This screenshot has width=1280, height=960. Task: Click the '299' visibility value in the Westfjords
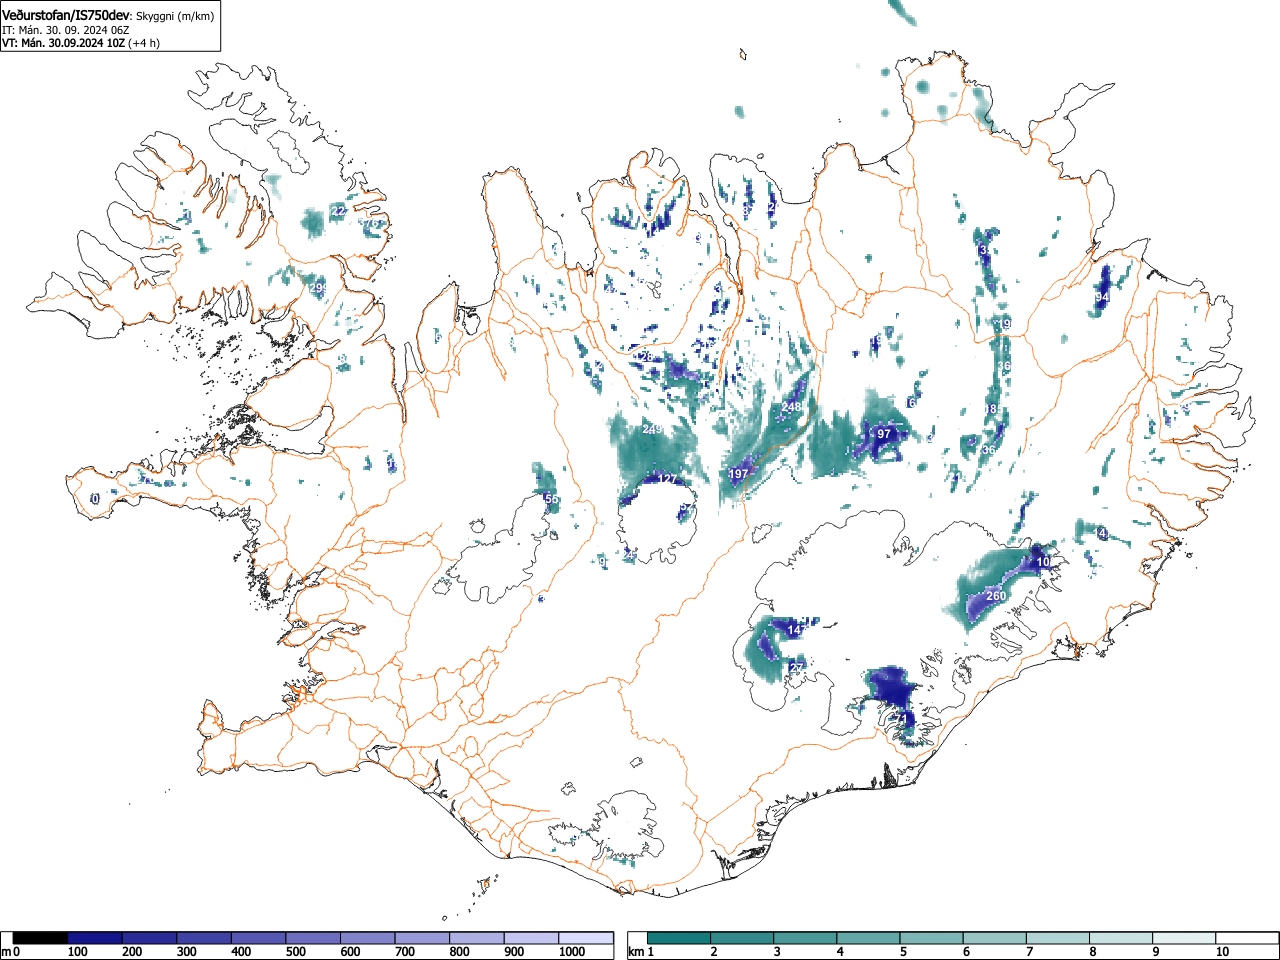coord(319,288)
